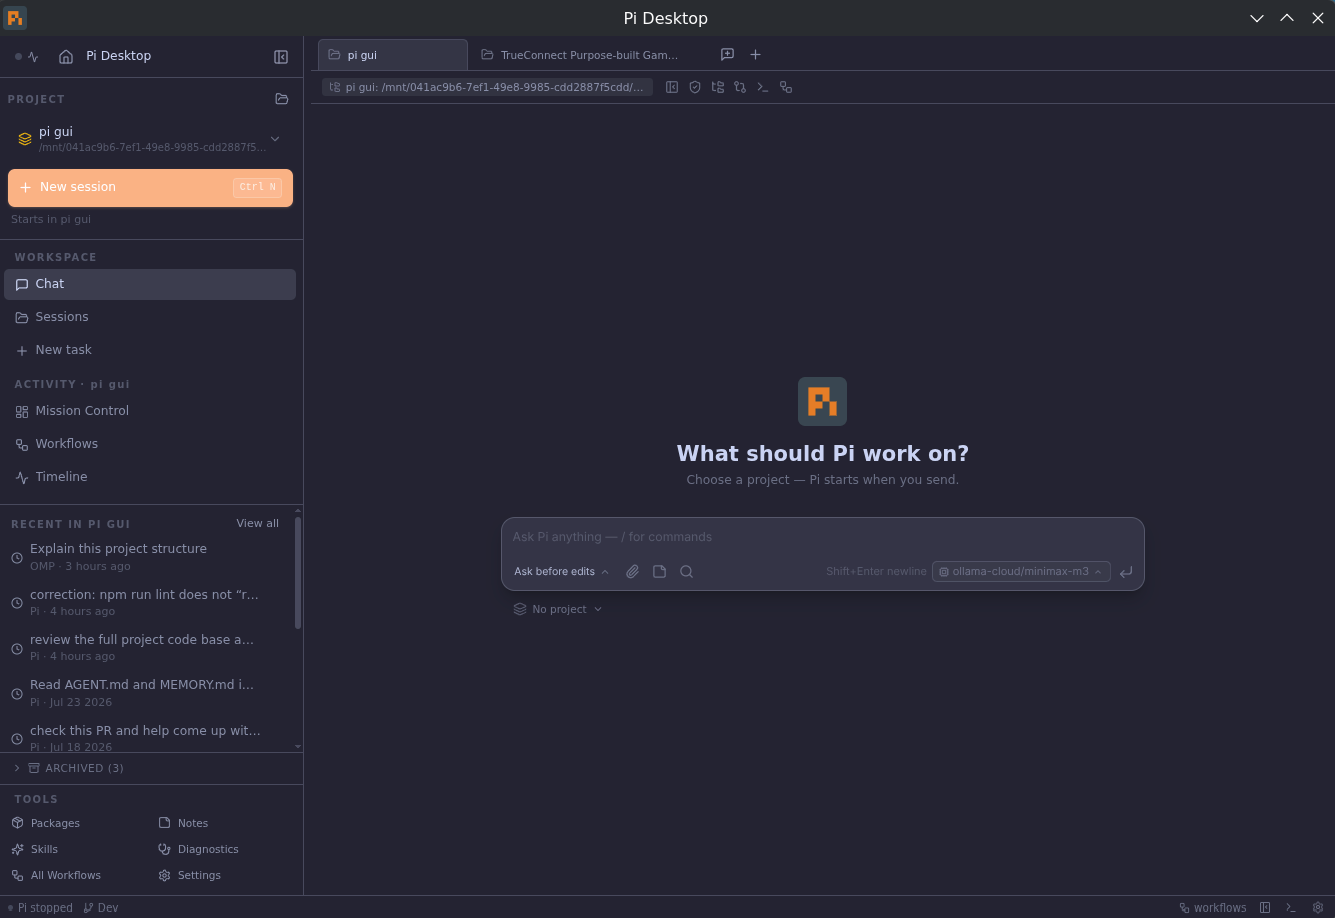Click workflow icon in path toolbar
Screen dimensions: 1335x918
(786, 87)
